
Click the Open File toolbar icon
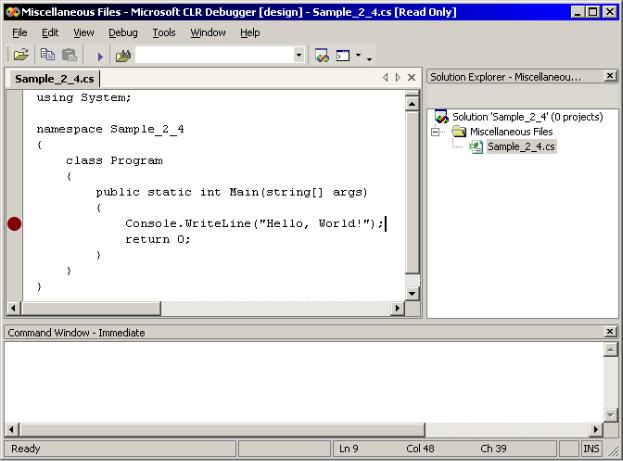[x=21, y=55]
